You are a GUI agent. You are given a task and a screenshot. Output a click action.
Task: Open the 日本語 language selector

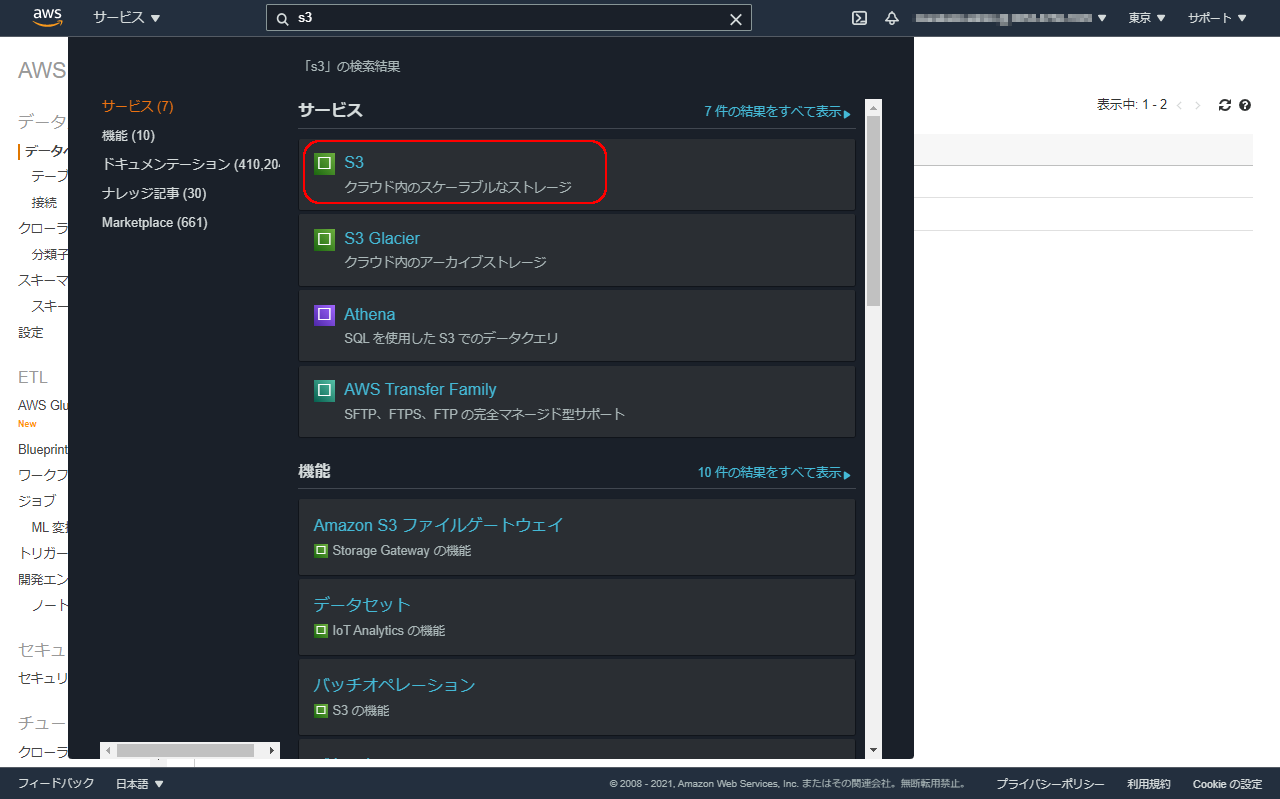(x=137, y=783)
